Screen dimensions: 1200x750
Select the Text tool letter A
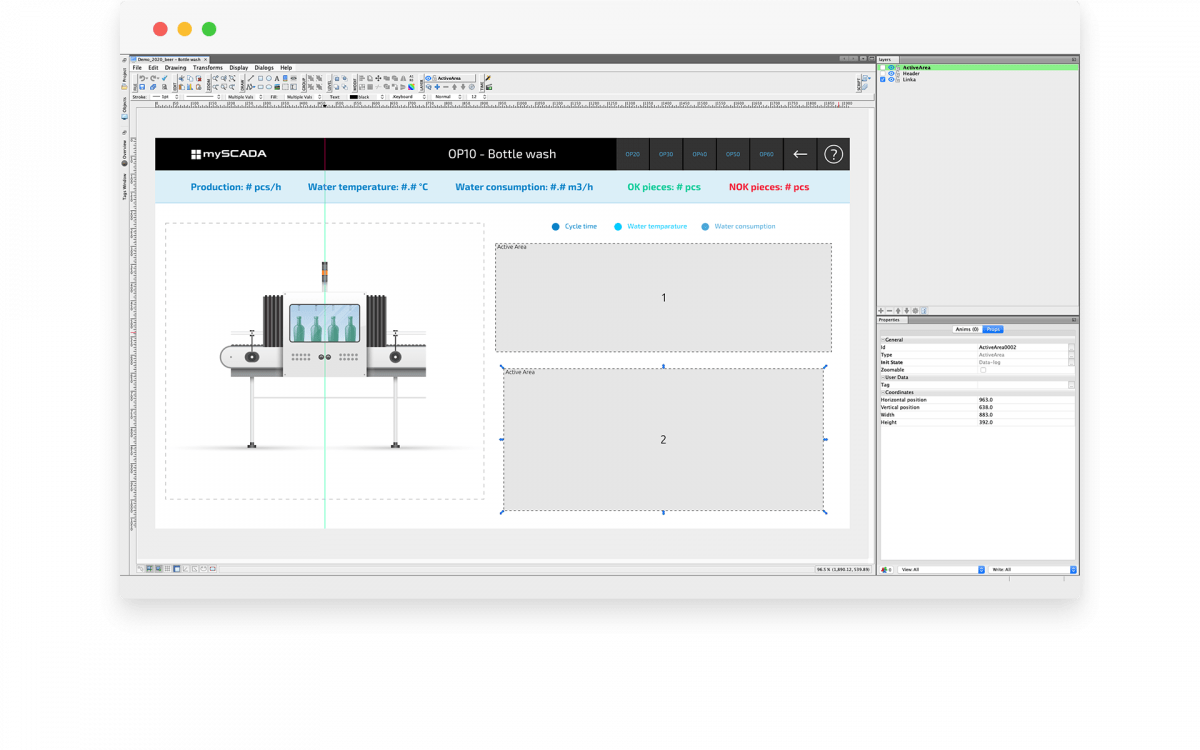(x=277, y=78)
